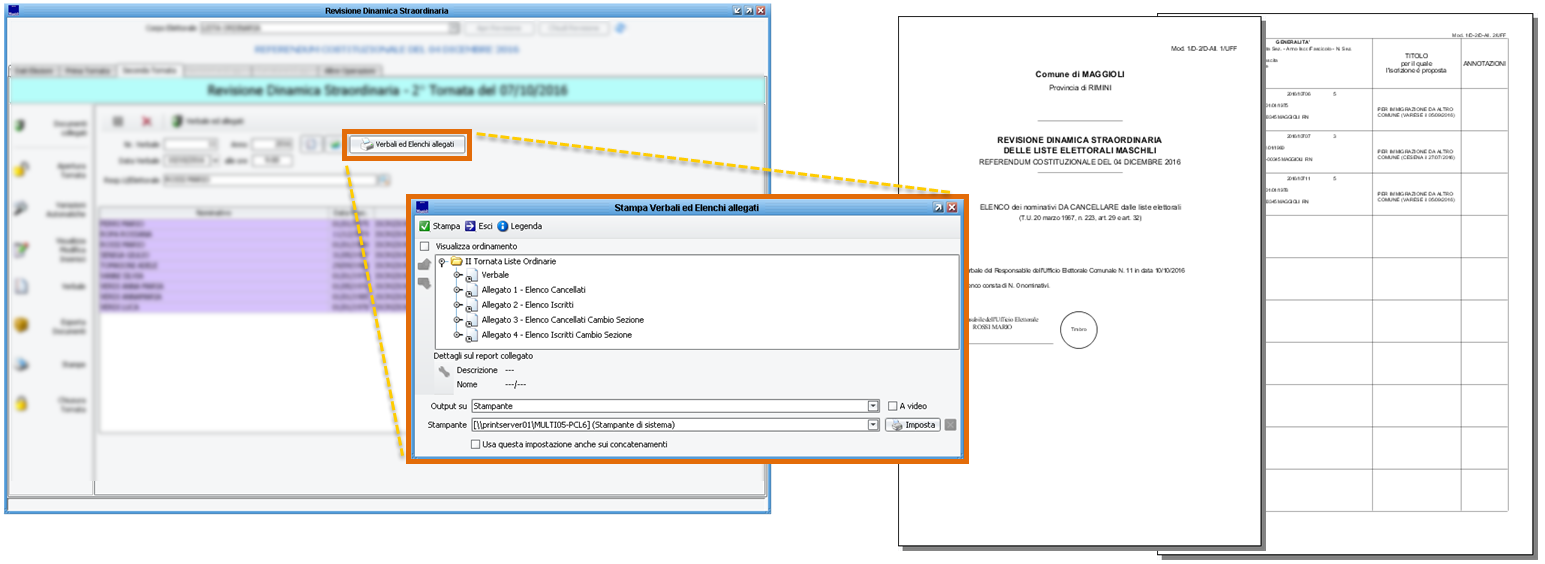Viewport: 1545px width, 564px height.
Task: Open the Output su dropdown
Action: tap(873, 406)
